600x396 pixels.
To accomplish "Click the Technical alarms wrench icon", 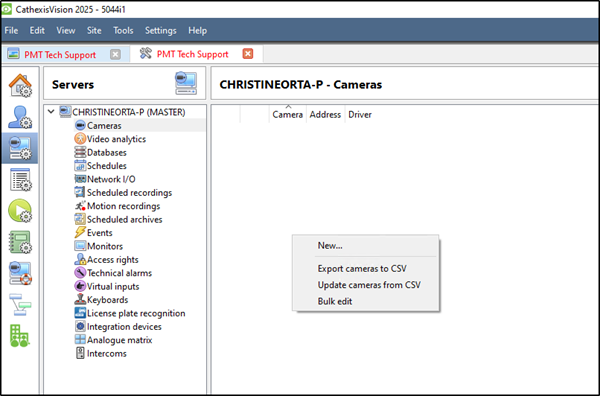I will tap(80, 273).
